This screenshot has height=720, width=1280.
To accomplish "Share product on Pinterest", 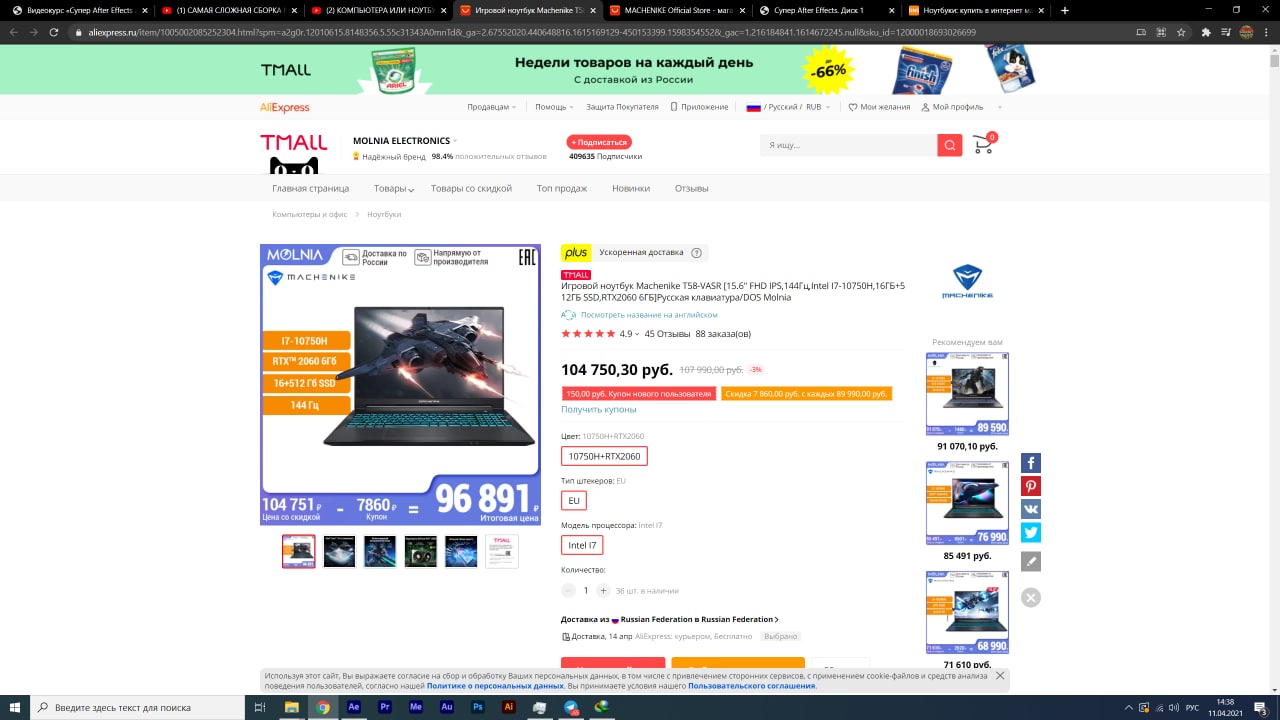I will [1031, 486].
